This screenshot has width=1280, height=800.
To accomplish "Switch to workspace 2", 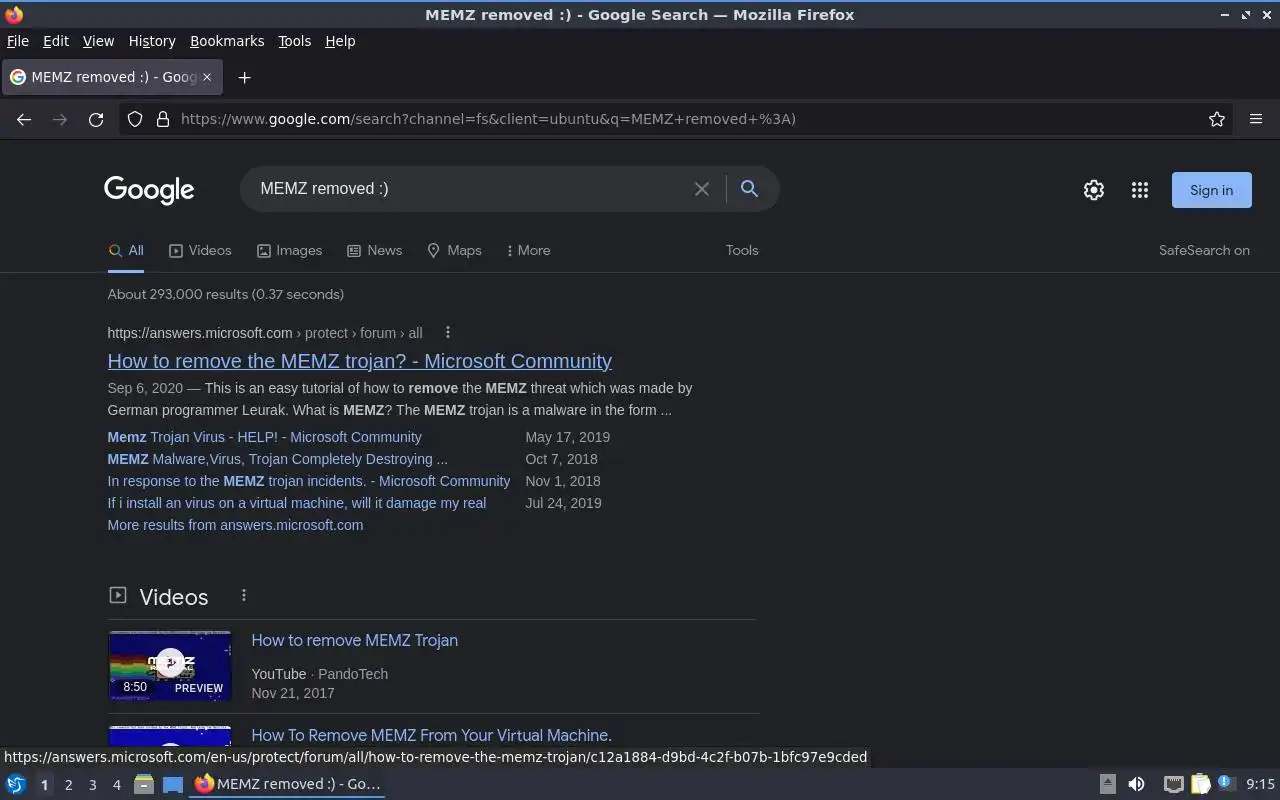I will click(68, 785).
